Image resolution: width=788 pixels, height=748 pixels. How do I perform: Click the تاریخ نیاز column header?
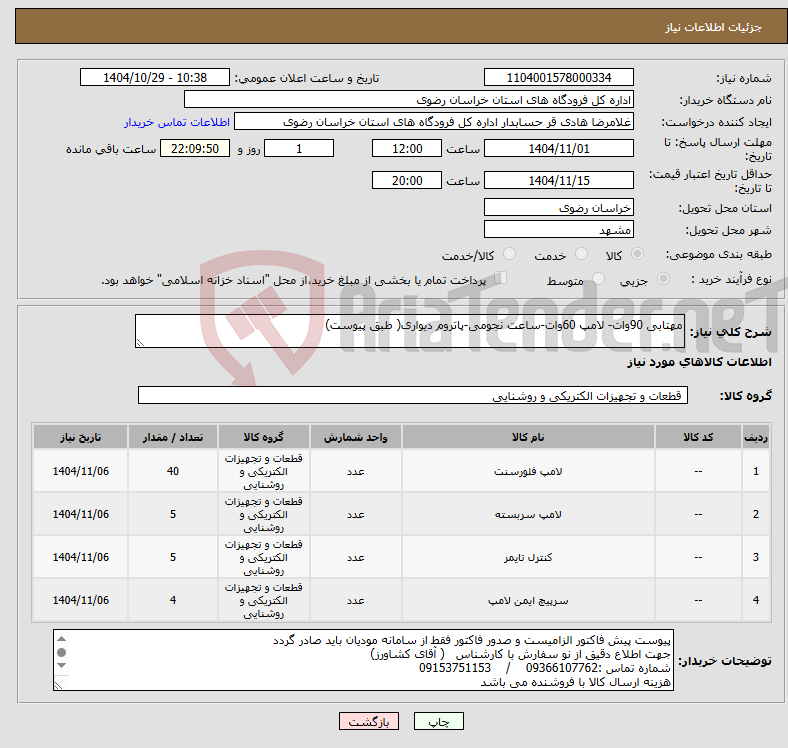tap(80, 437)
